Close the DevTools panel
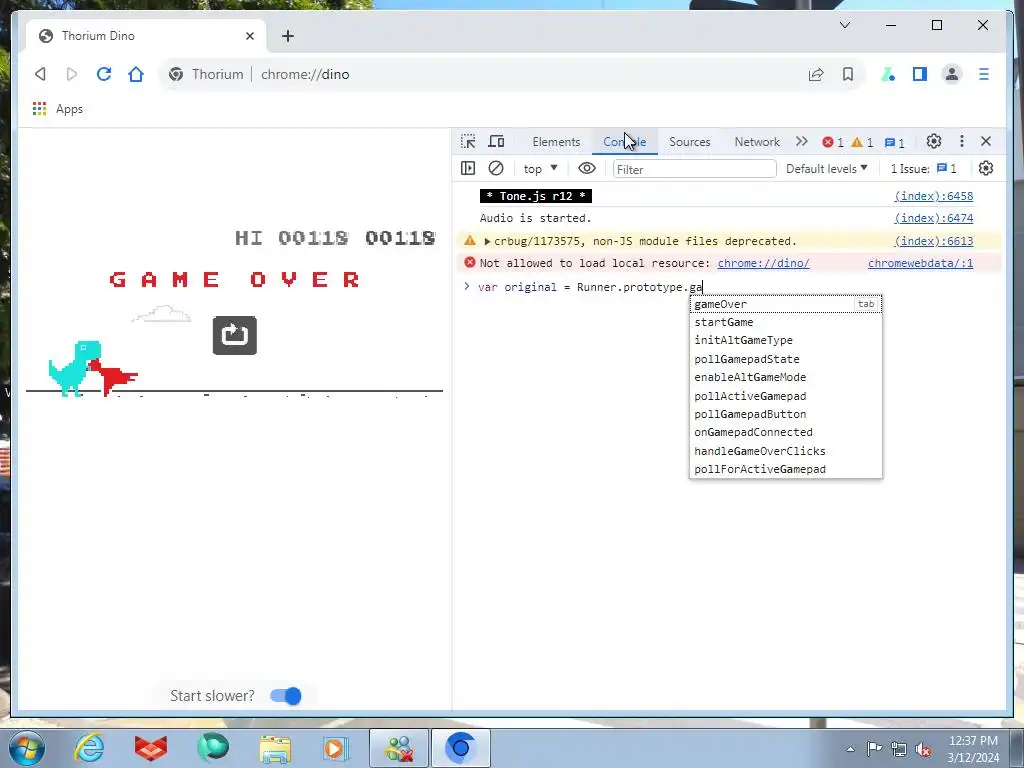The height and width of the screenshot is (768, 1024). pos(985,141)
